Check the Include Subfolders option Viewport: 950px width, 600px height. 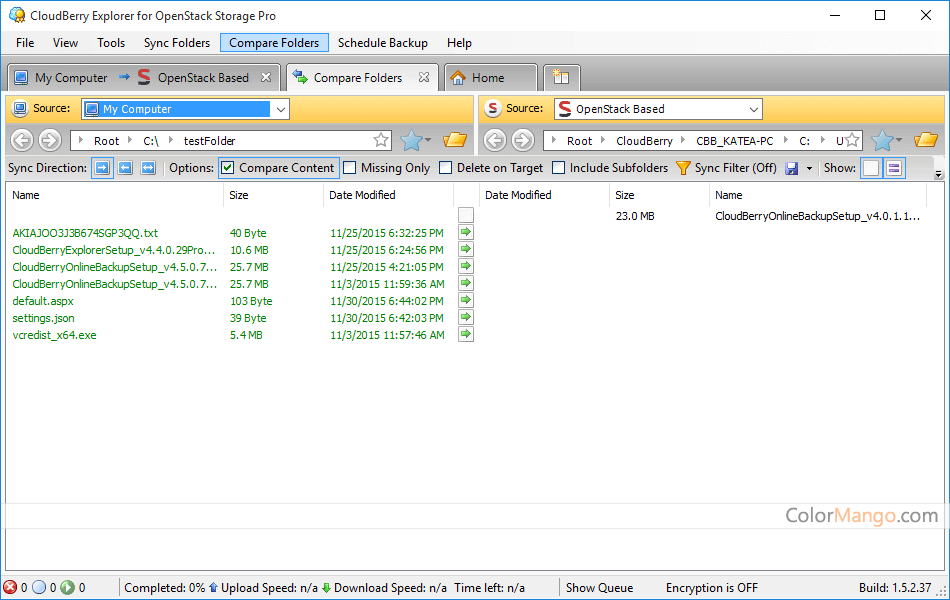559,168
